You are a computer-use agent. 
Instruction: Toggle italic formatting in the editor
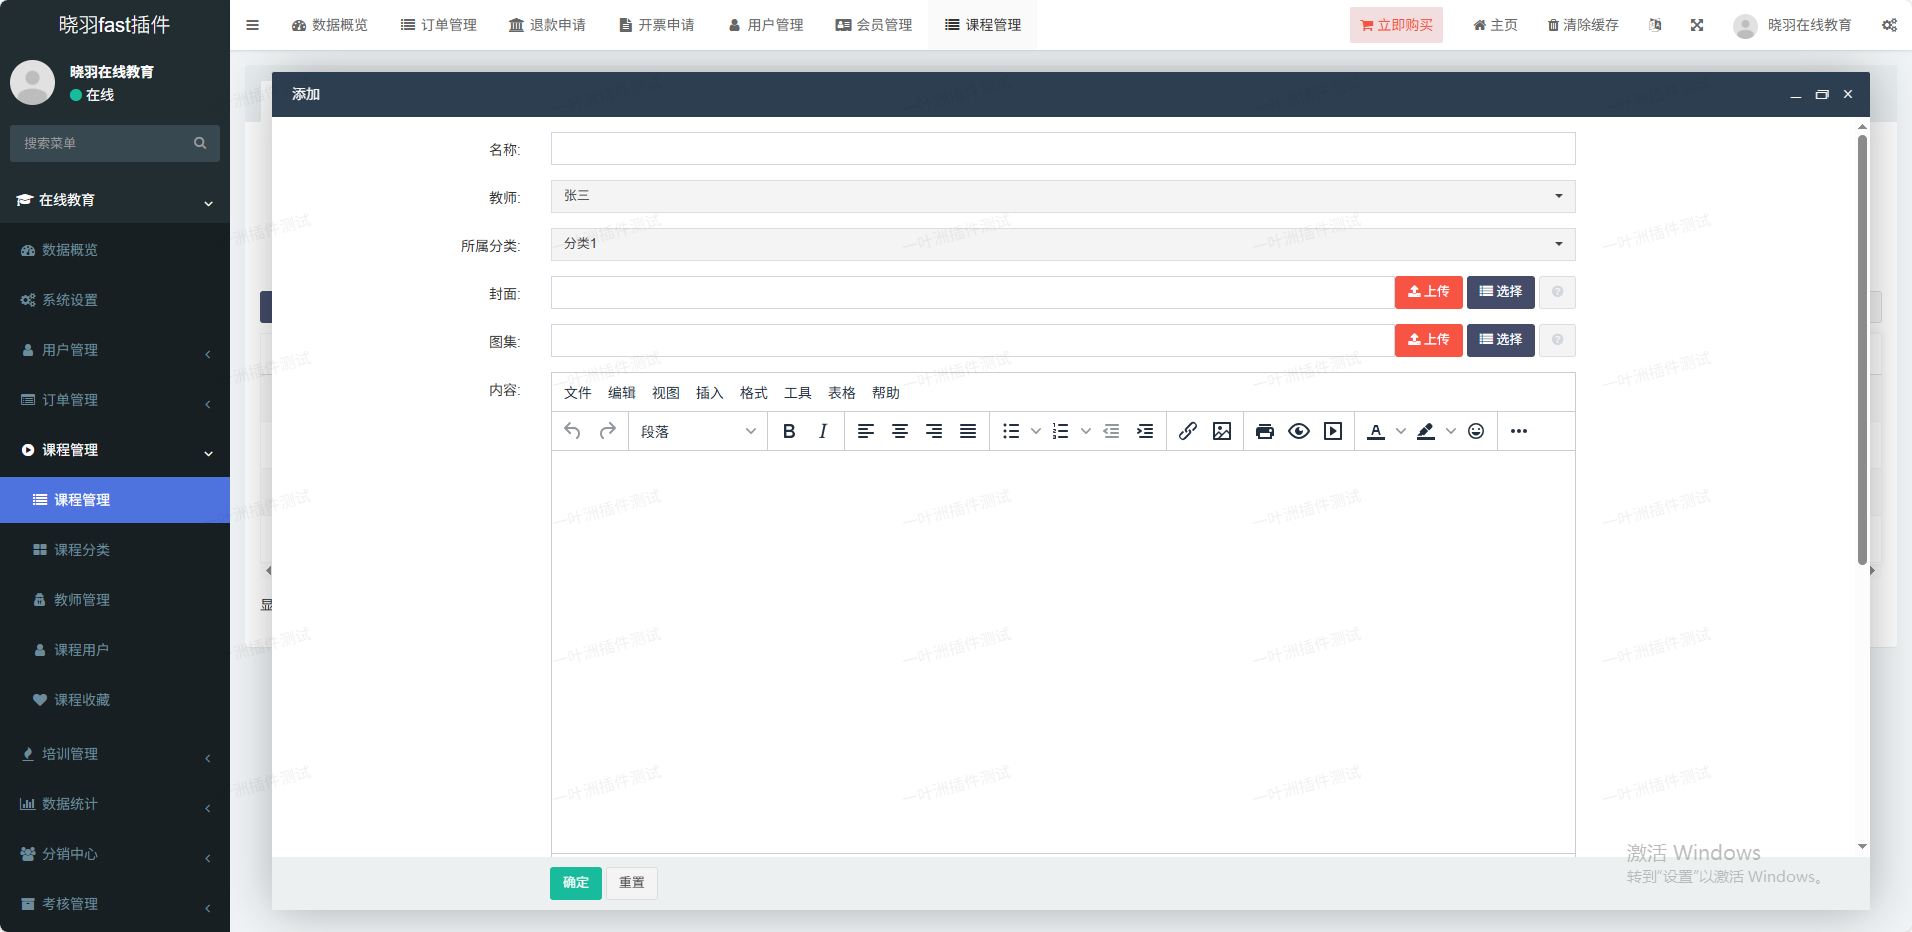[x=822, y=431]
